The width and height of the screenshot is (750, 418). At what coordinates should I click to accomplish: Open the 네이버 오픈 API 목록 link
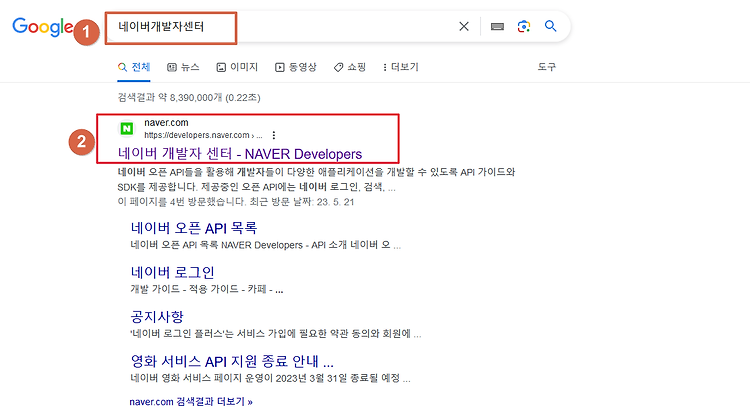pyautogui.click(x=194, y=228)
